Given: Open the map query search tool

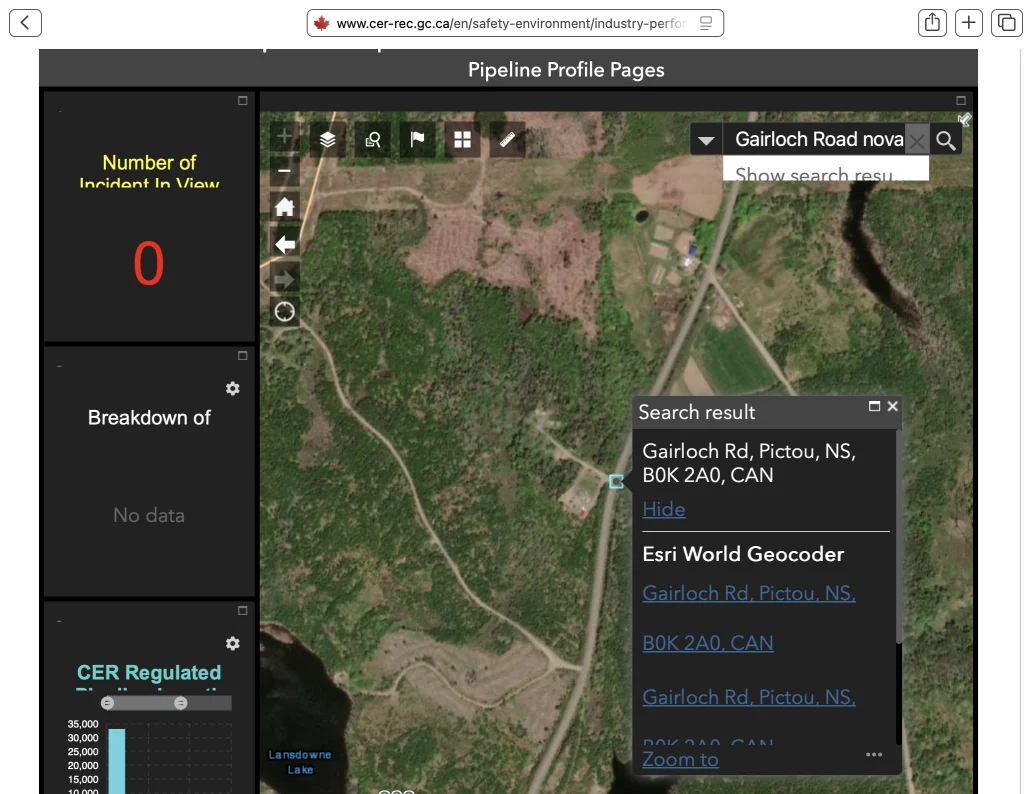Looking at the screenshot, I should pos(373,140).
